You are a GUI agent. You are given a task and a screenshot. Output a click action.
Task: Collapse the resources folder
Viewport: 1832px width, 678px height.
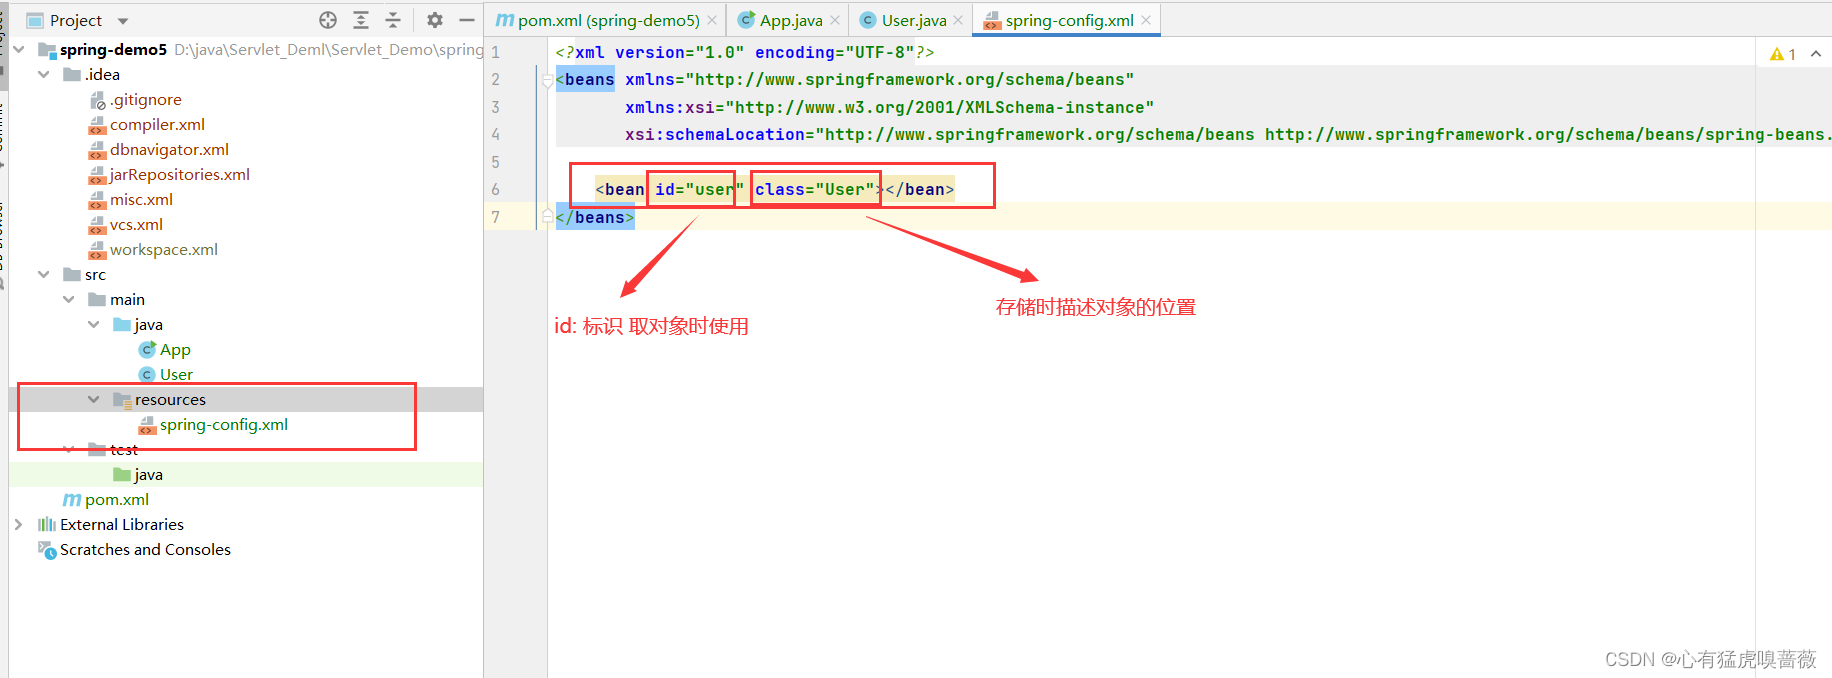pos(94,399)
